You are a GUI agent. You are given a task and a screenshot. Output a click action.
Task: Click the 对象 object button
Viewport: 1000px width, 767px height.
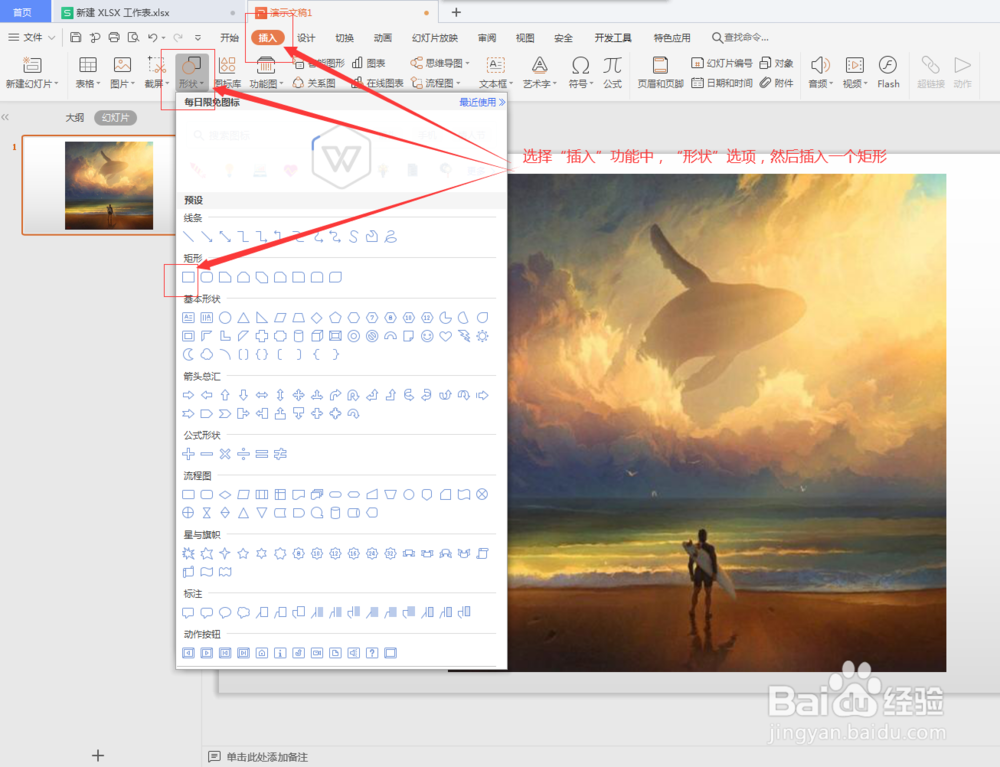[776, 62]
